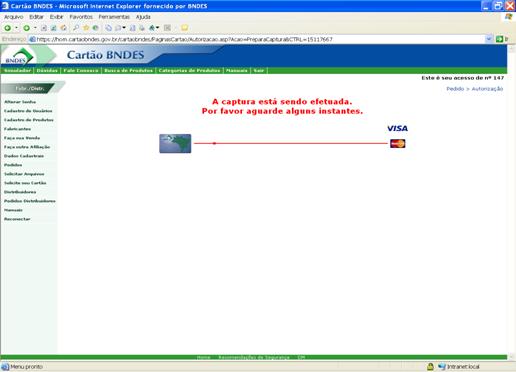The image size is (516, 372).
Task: Click the BNDES logo in header
Action: tap(19, 56)
